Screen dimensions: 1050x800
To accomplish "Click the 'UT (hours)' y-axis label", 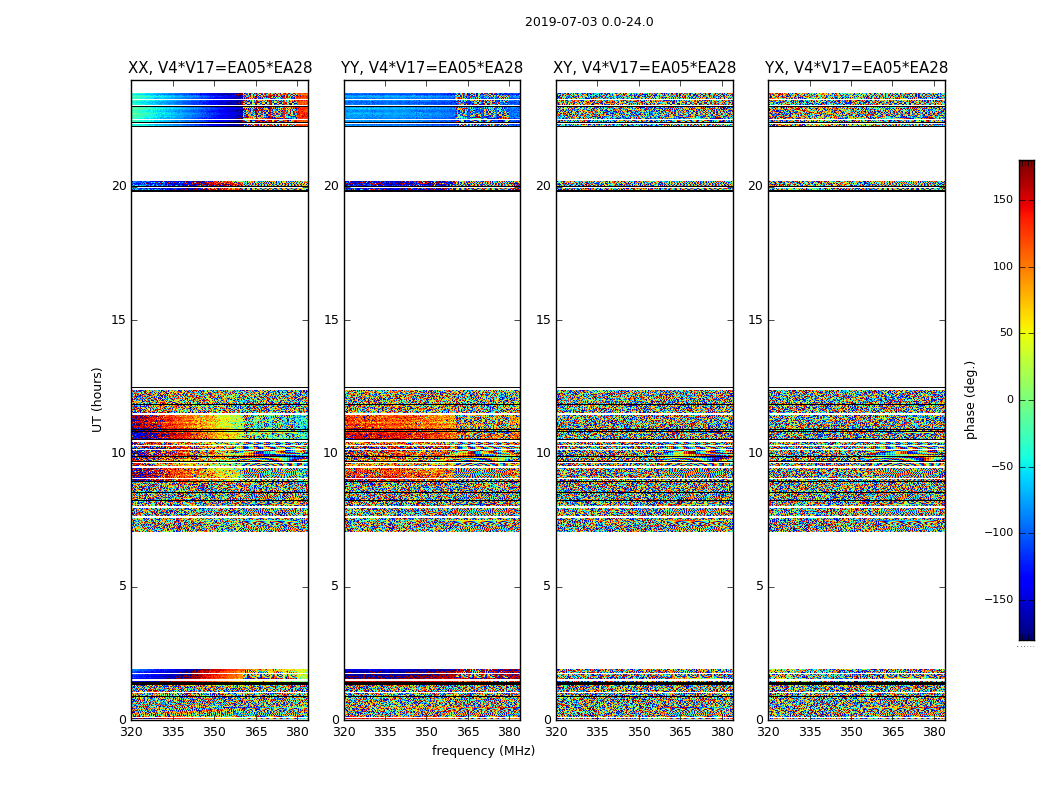I will tap(97, 399).
